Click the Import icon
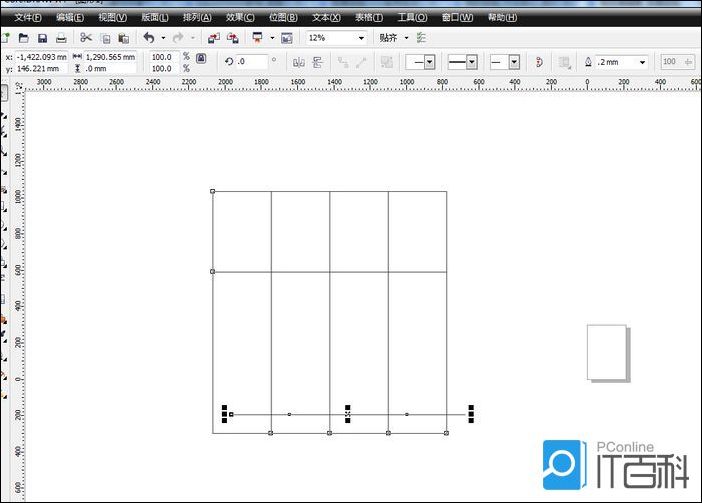 click(214, 38)
